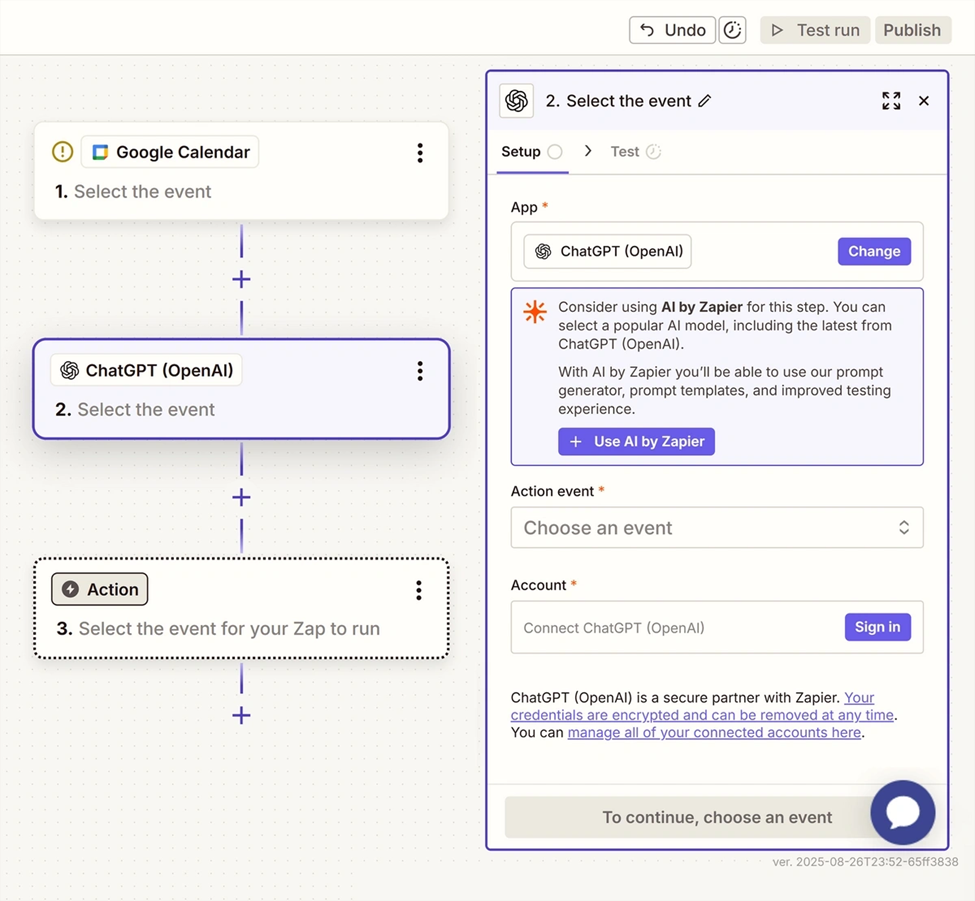Add step after the Action step
975x901 pixels.
[241, 715]
